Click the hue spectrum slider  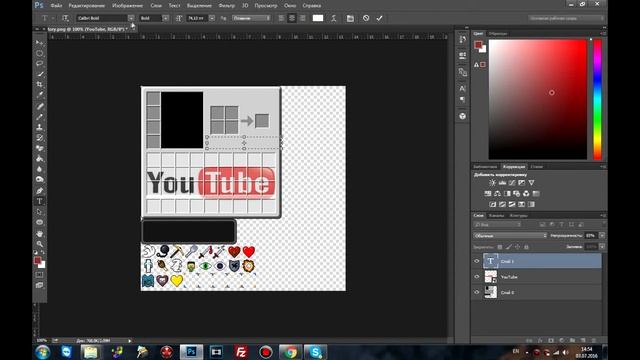(x=598, y=99)
